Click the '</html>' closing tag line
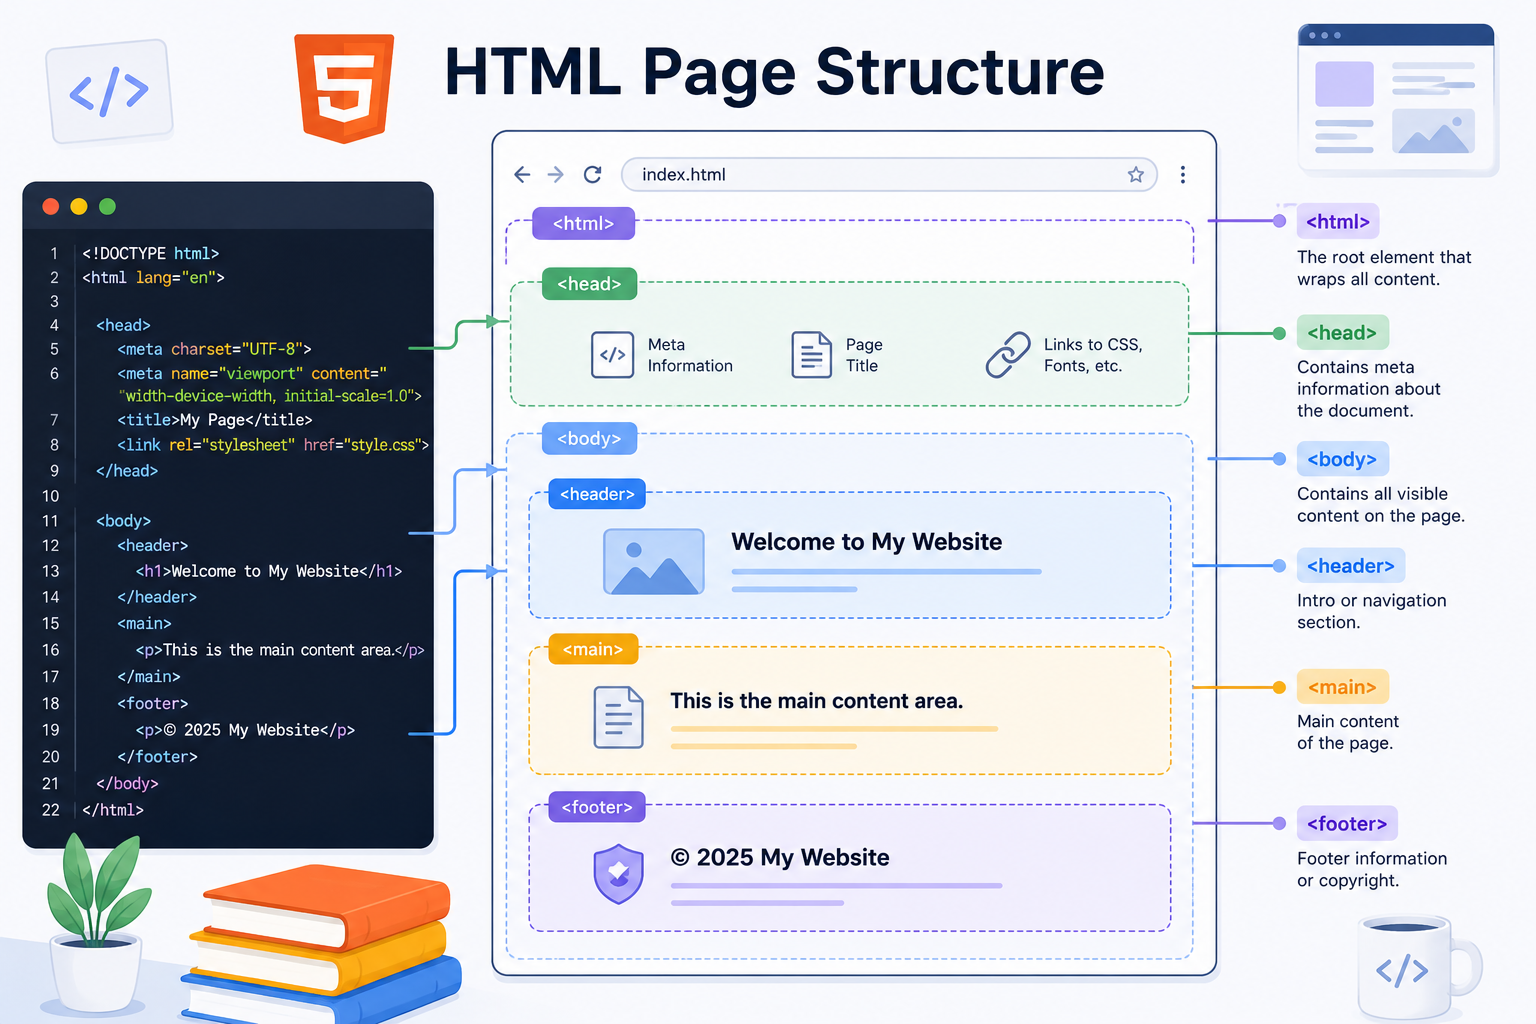Screen dimensions: 1536x1024 pos(113,810)
